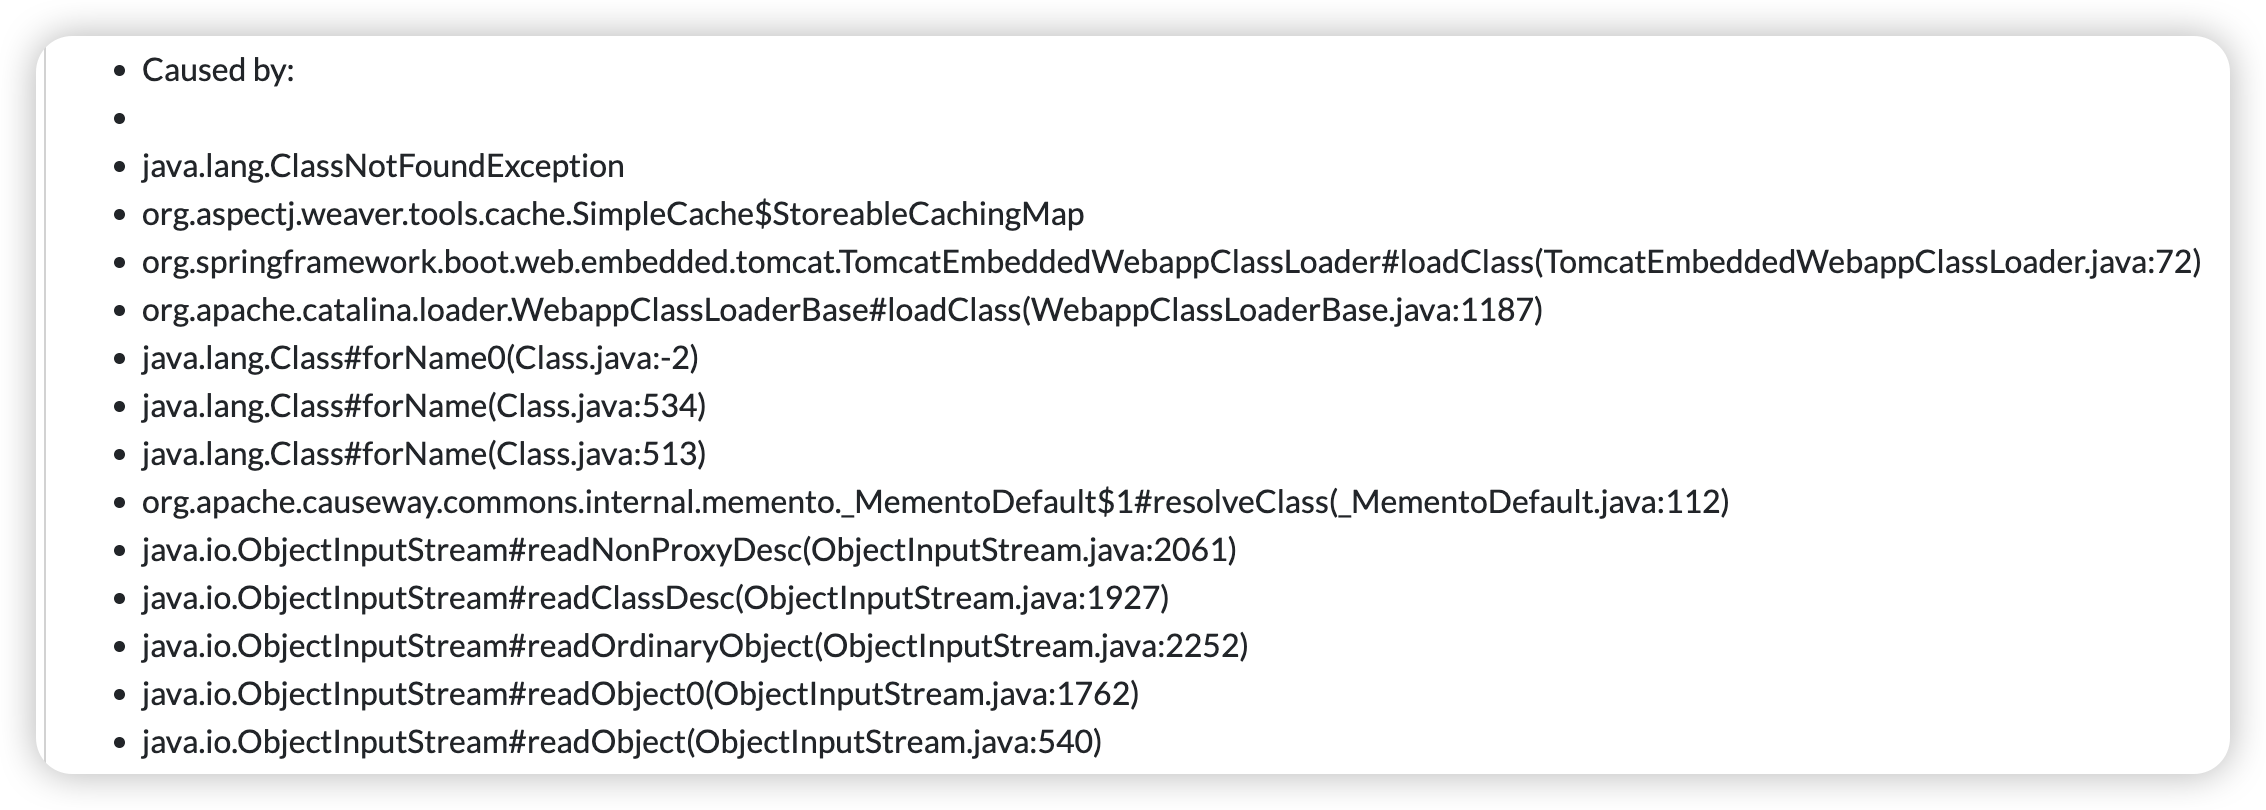Screen dimensions: 2266x810
Task: Click the "Caused by:" line
Action: tap(218, 71)
